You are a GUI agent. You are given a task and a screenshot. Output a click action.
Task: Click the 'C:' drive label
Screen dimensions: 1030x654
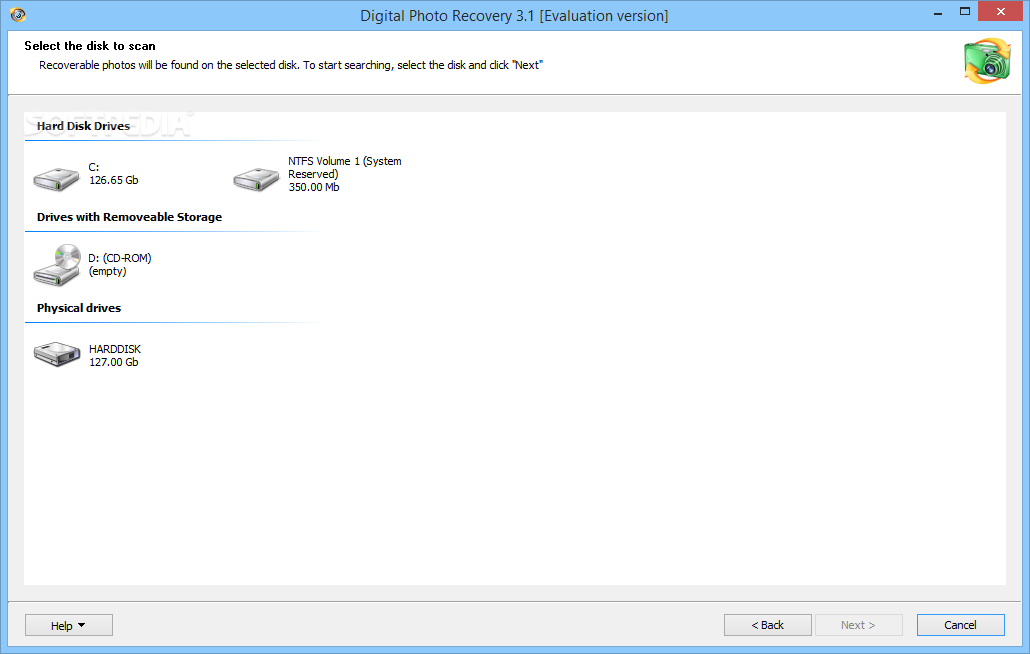tap(94, 167)
